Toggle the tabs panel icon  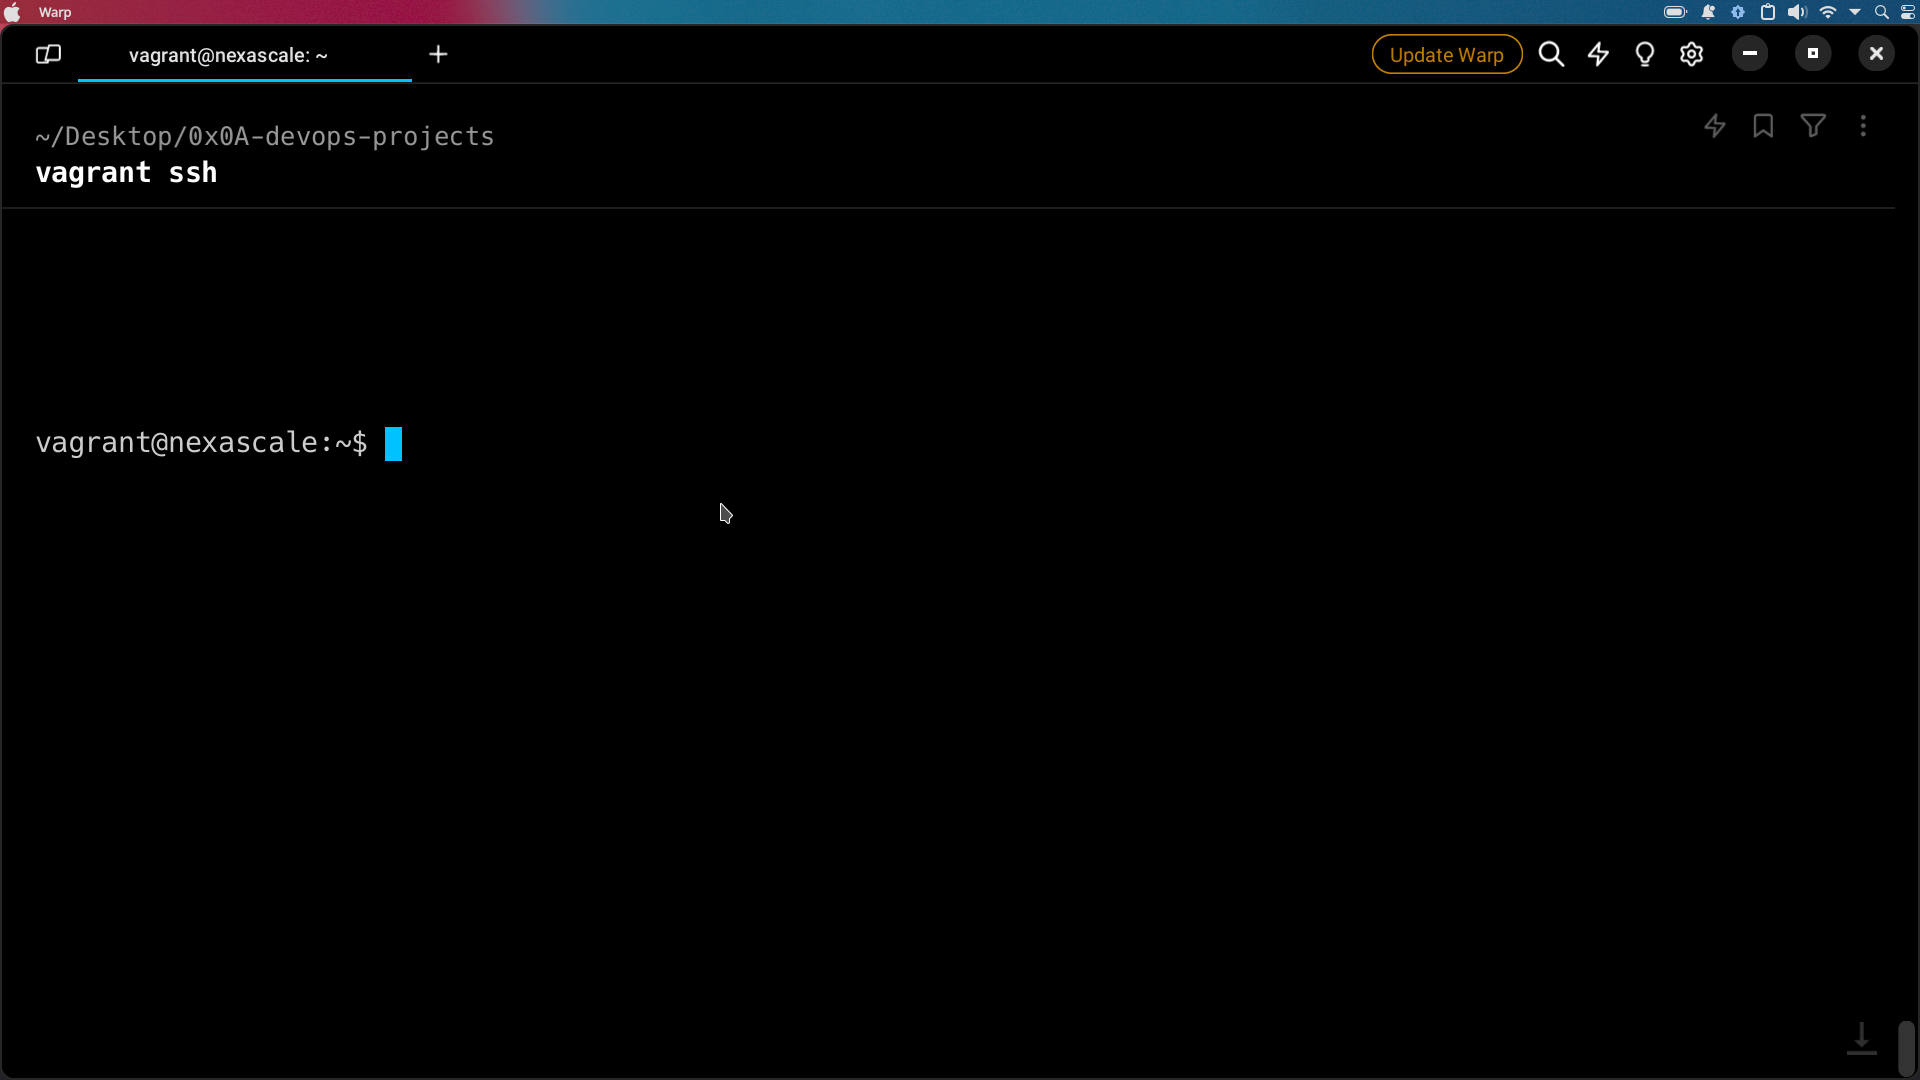pyautogui.click(x=48, y=54)
